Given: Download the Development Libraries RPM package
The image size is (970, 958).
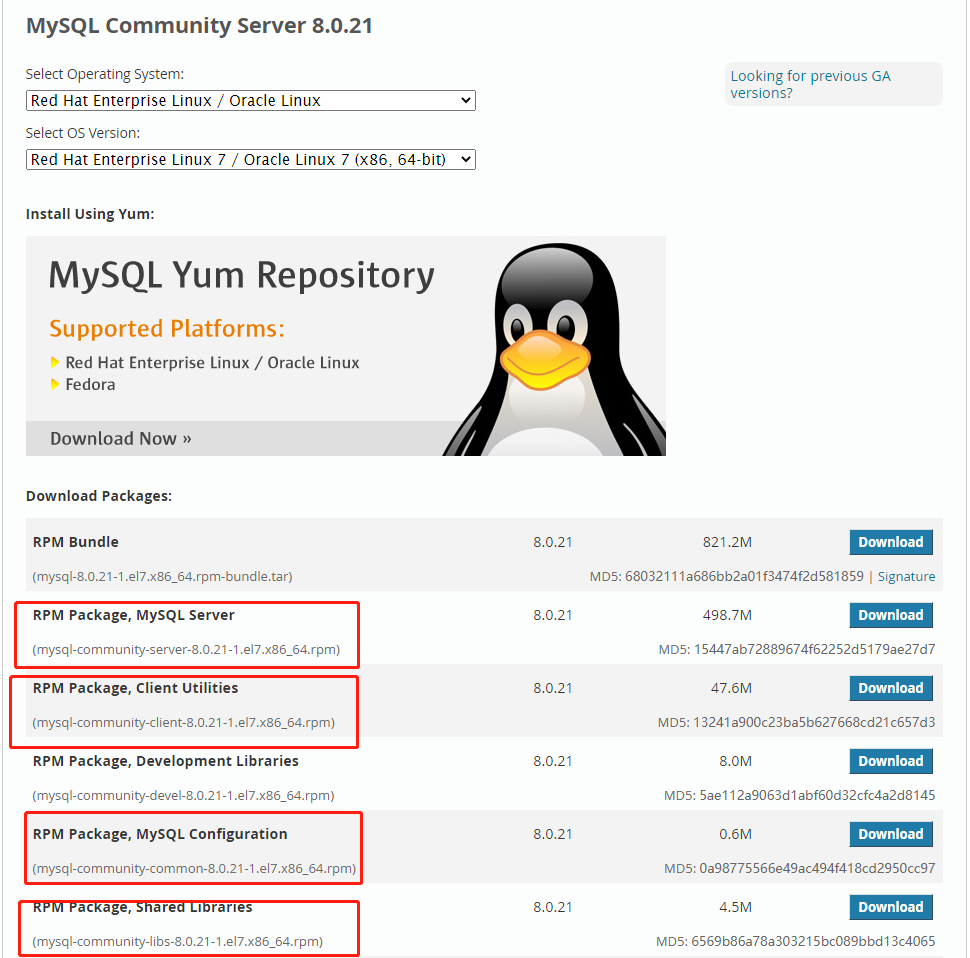Looking at the screenshot, I should 891,761.
